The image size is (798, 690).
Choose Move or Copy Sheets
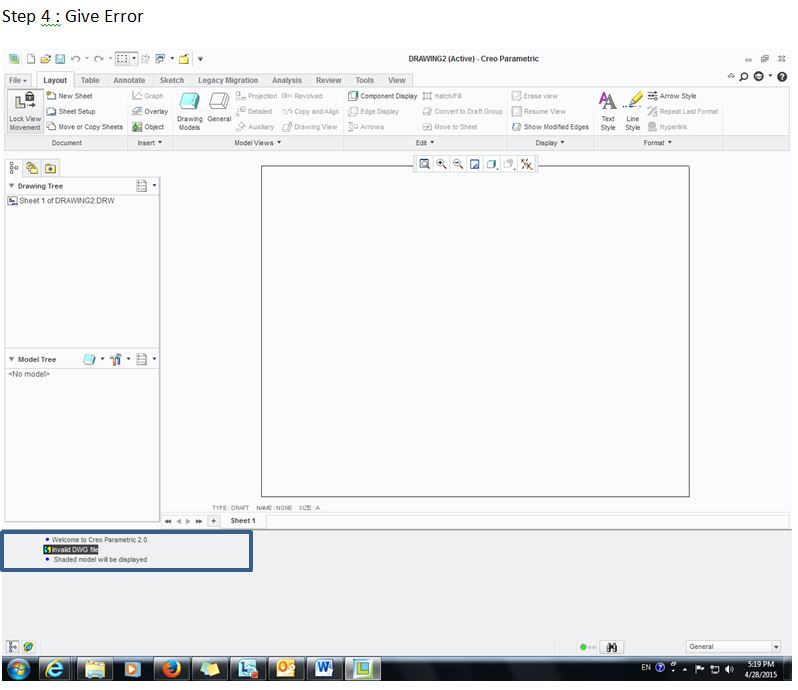click(84, 127)
